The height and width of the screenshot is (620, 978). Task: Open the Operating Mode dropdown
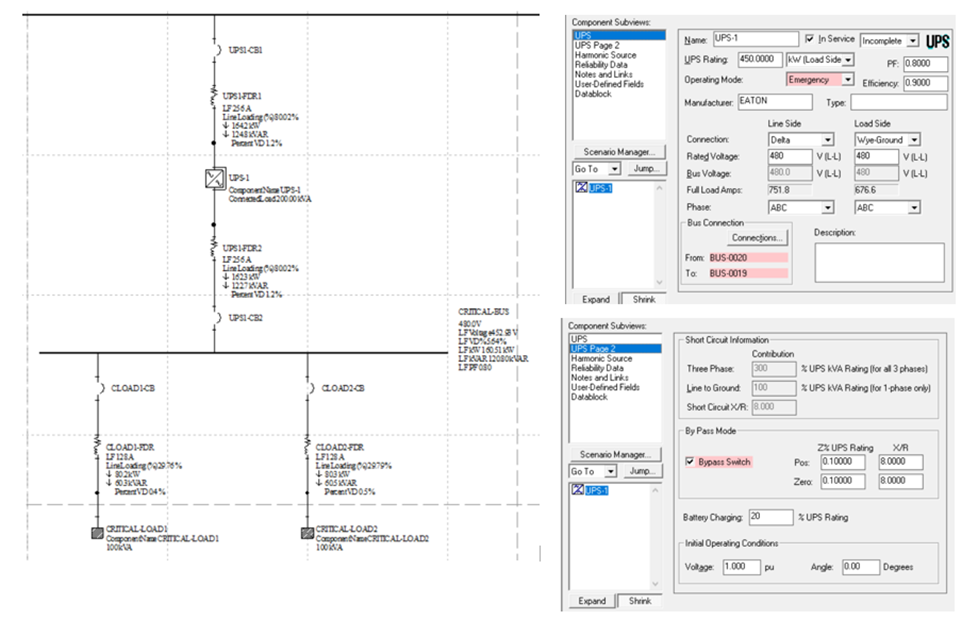[x=848, y=79]
